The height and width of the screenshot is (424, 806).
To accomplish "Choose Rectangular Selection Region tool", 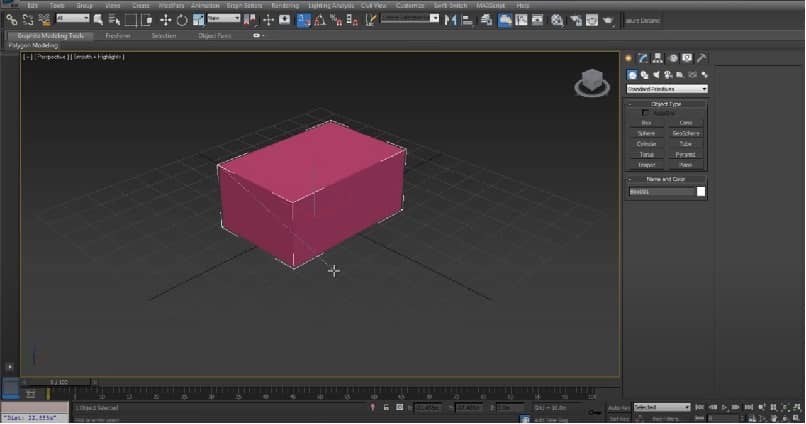I will coord(131,20).
